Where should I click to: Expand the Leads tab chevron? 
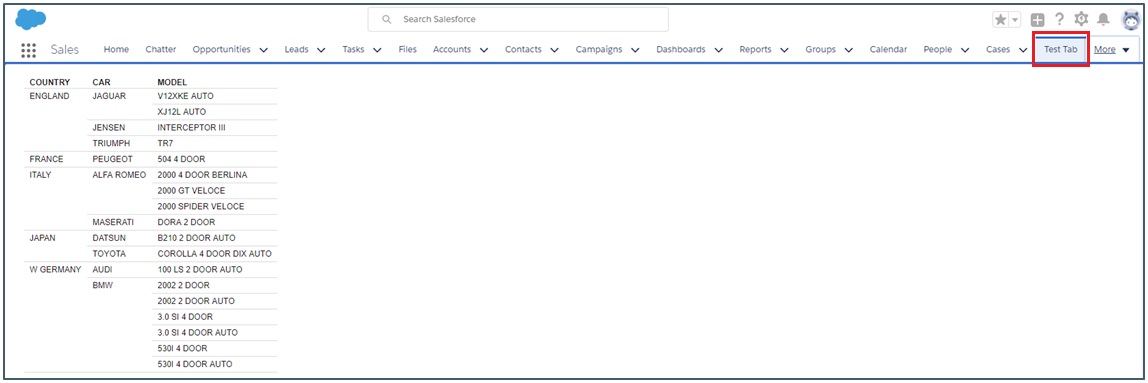tap(321, 50)
